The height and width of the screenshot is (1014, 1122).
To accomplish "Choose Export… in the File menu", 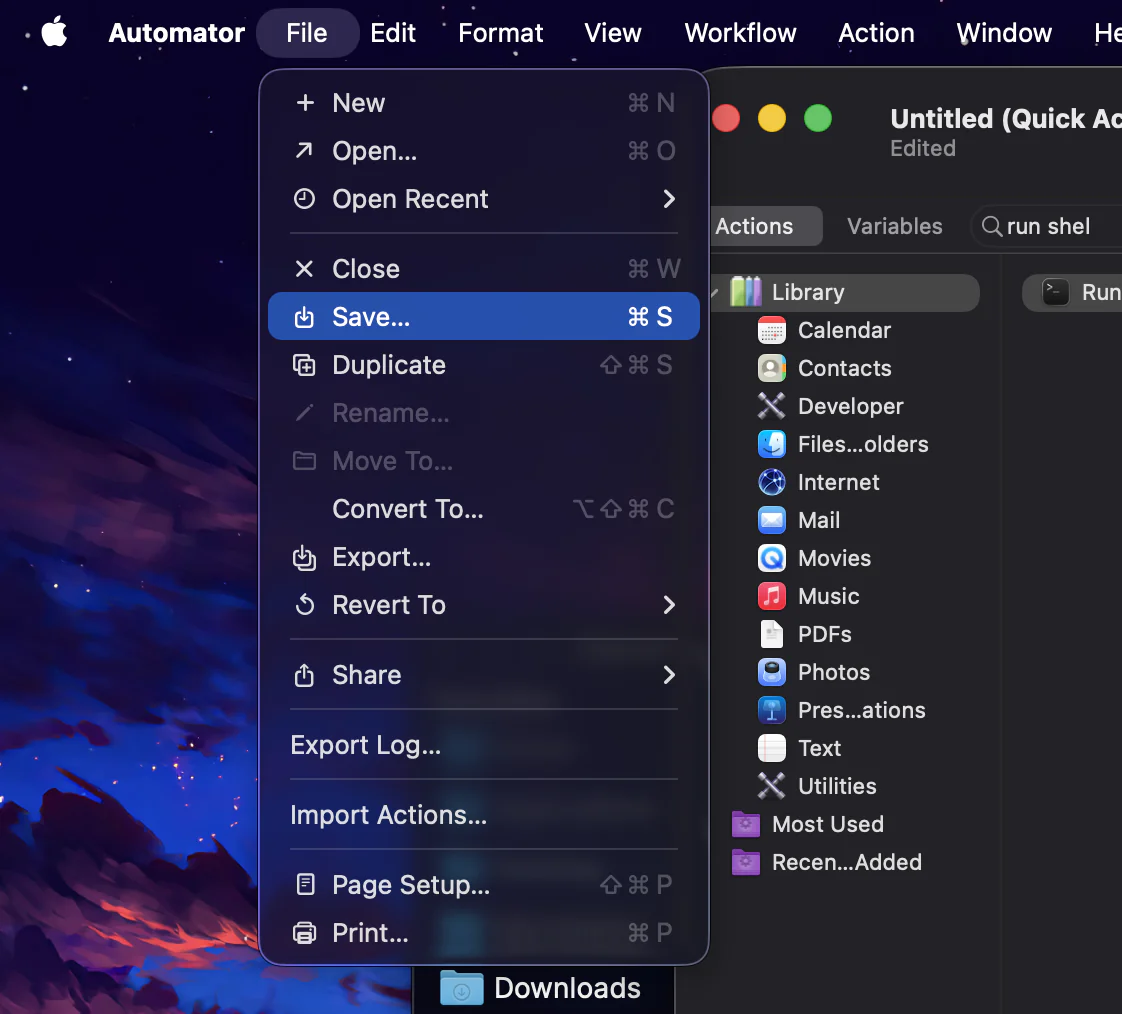I will pos(484,557).
